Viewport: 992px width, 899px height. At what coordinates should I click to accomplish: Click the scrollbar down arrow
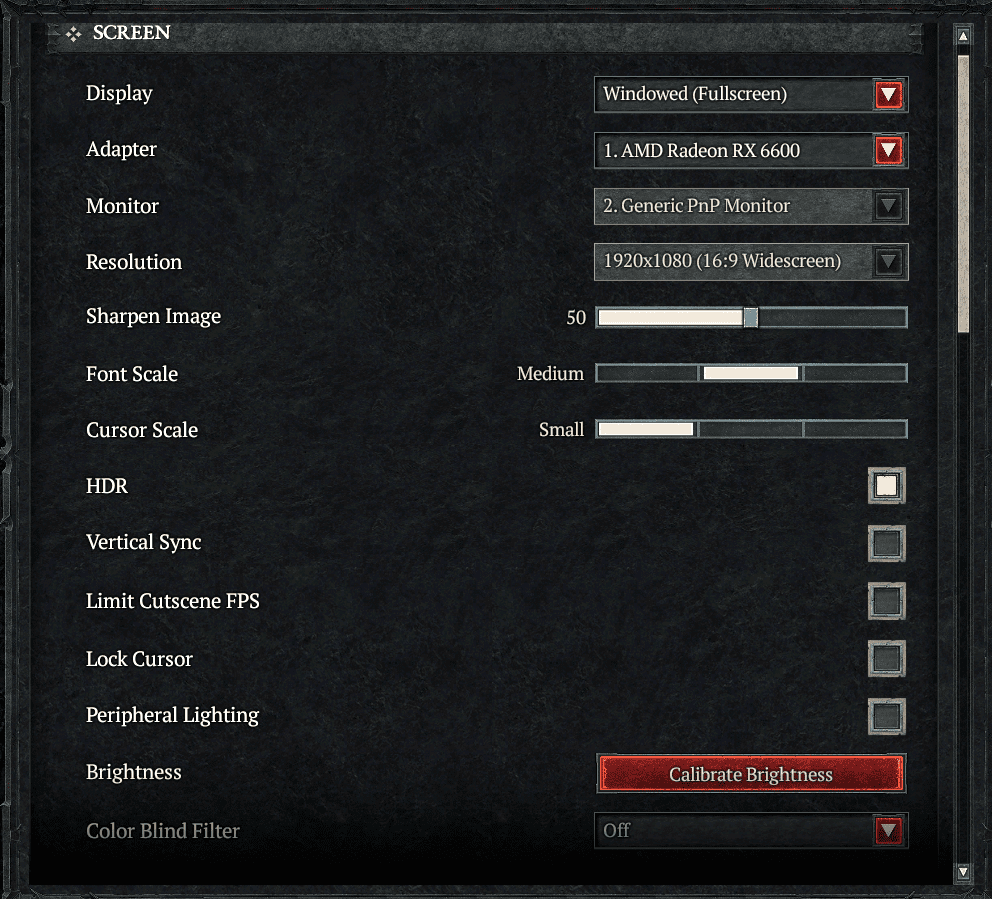click(x=963, y=872)
